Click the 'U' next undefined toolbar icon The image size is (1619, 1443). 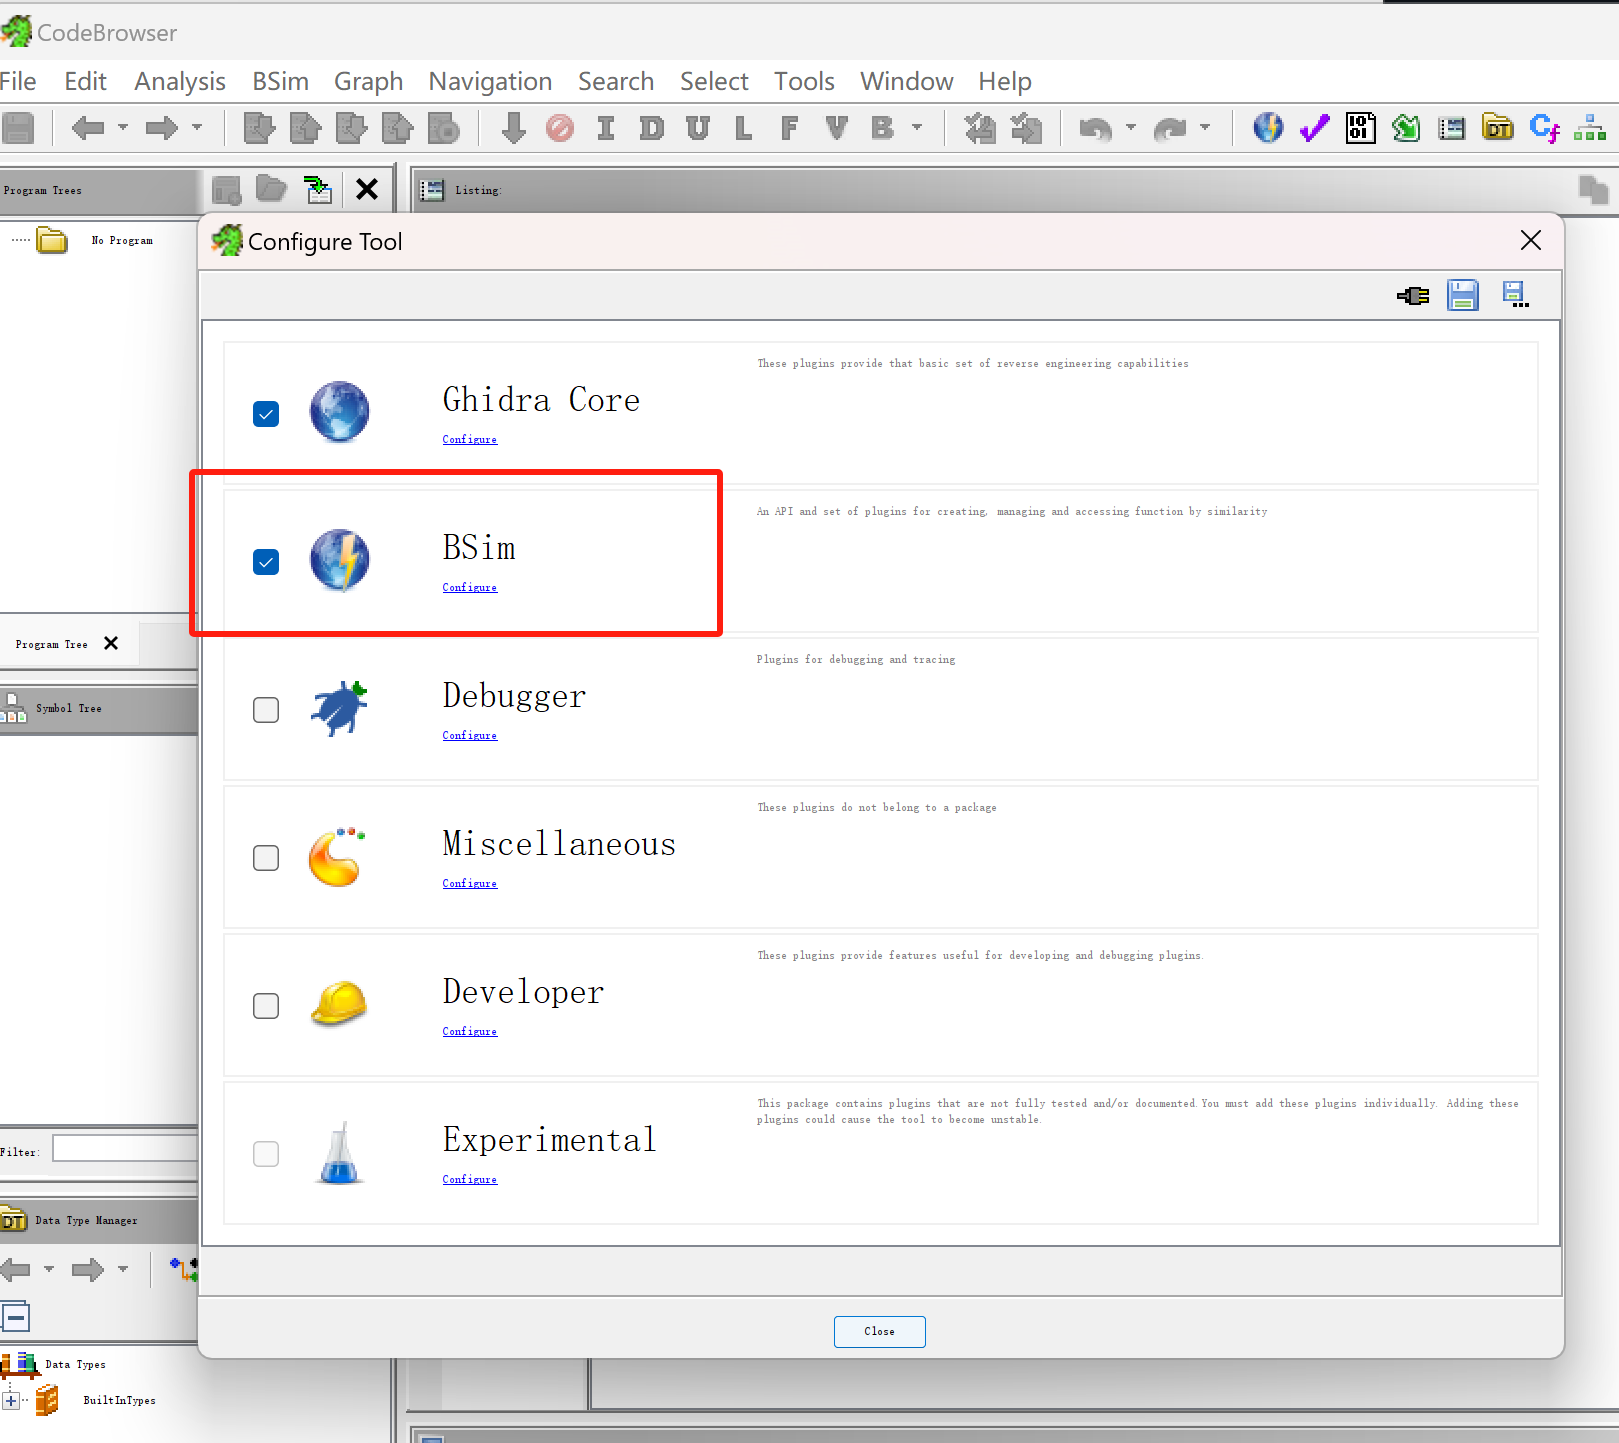click(698, 128)
